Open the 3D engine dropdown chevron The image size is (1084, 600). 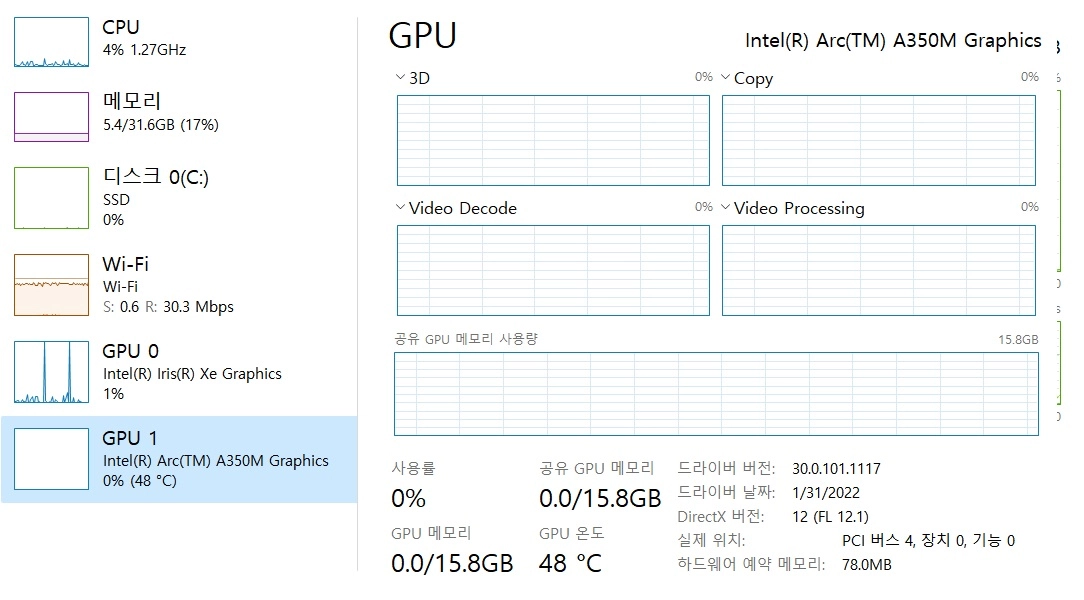coord(400,77)
